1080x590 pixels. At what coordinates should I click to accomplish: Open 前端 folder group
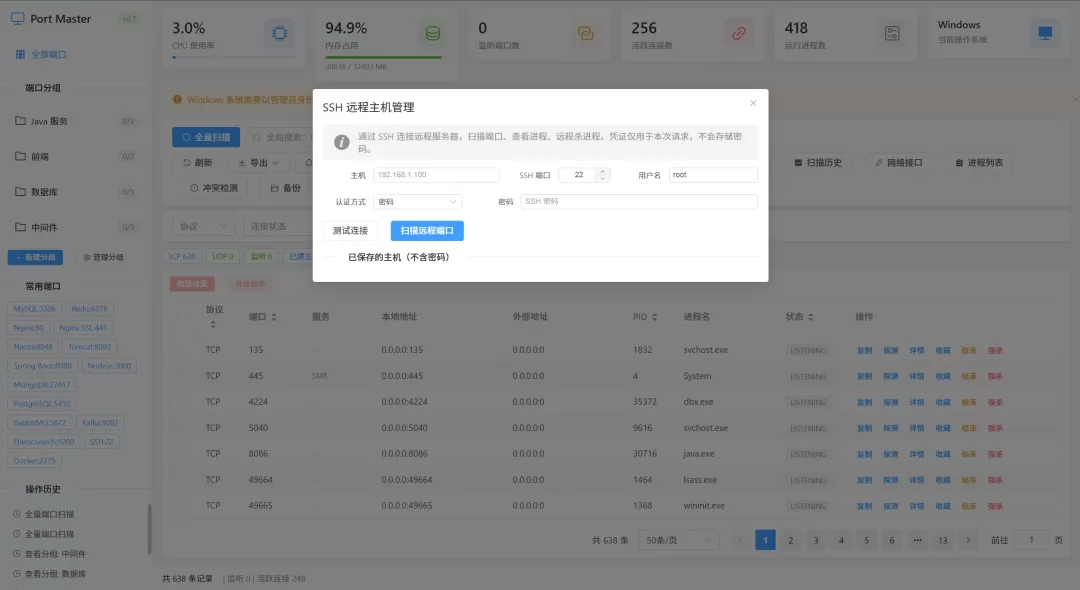(74, 156)
